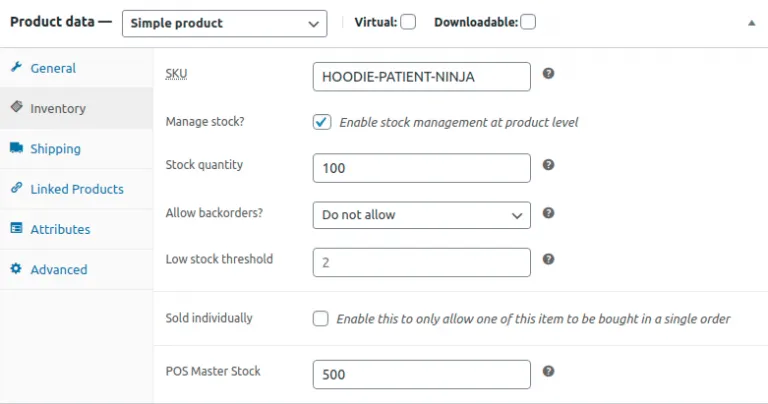Tick the Downloadable checkbox

pos(528,22)
